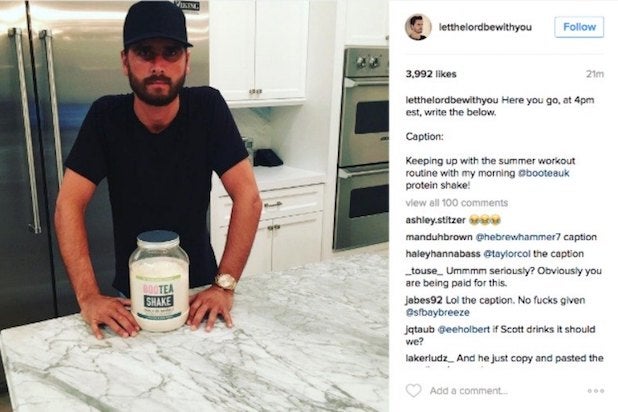Open the letthelordbewithyou profile avatar
618x412 pixels.
(x=418, y=27)
